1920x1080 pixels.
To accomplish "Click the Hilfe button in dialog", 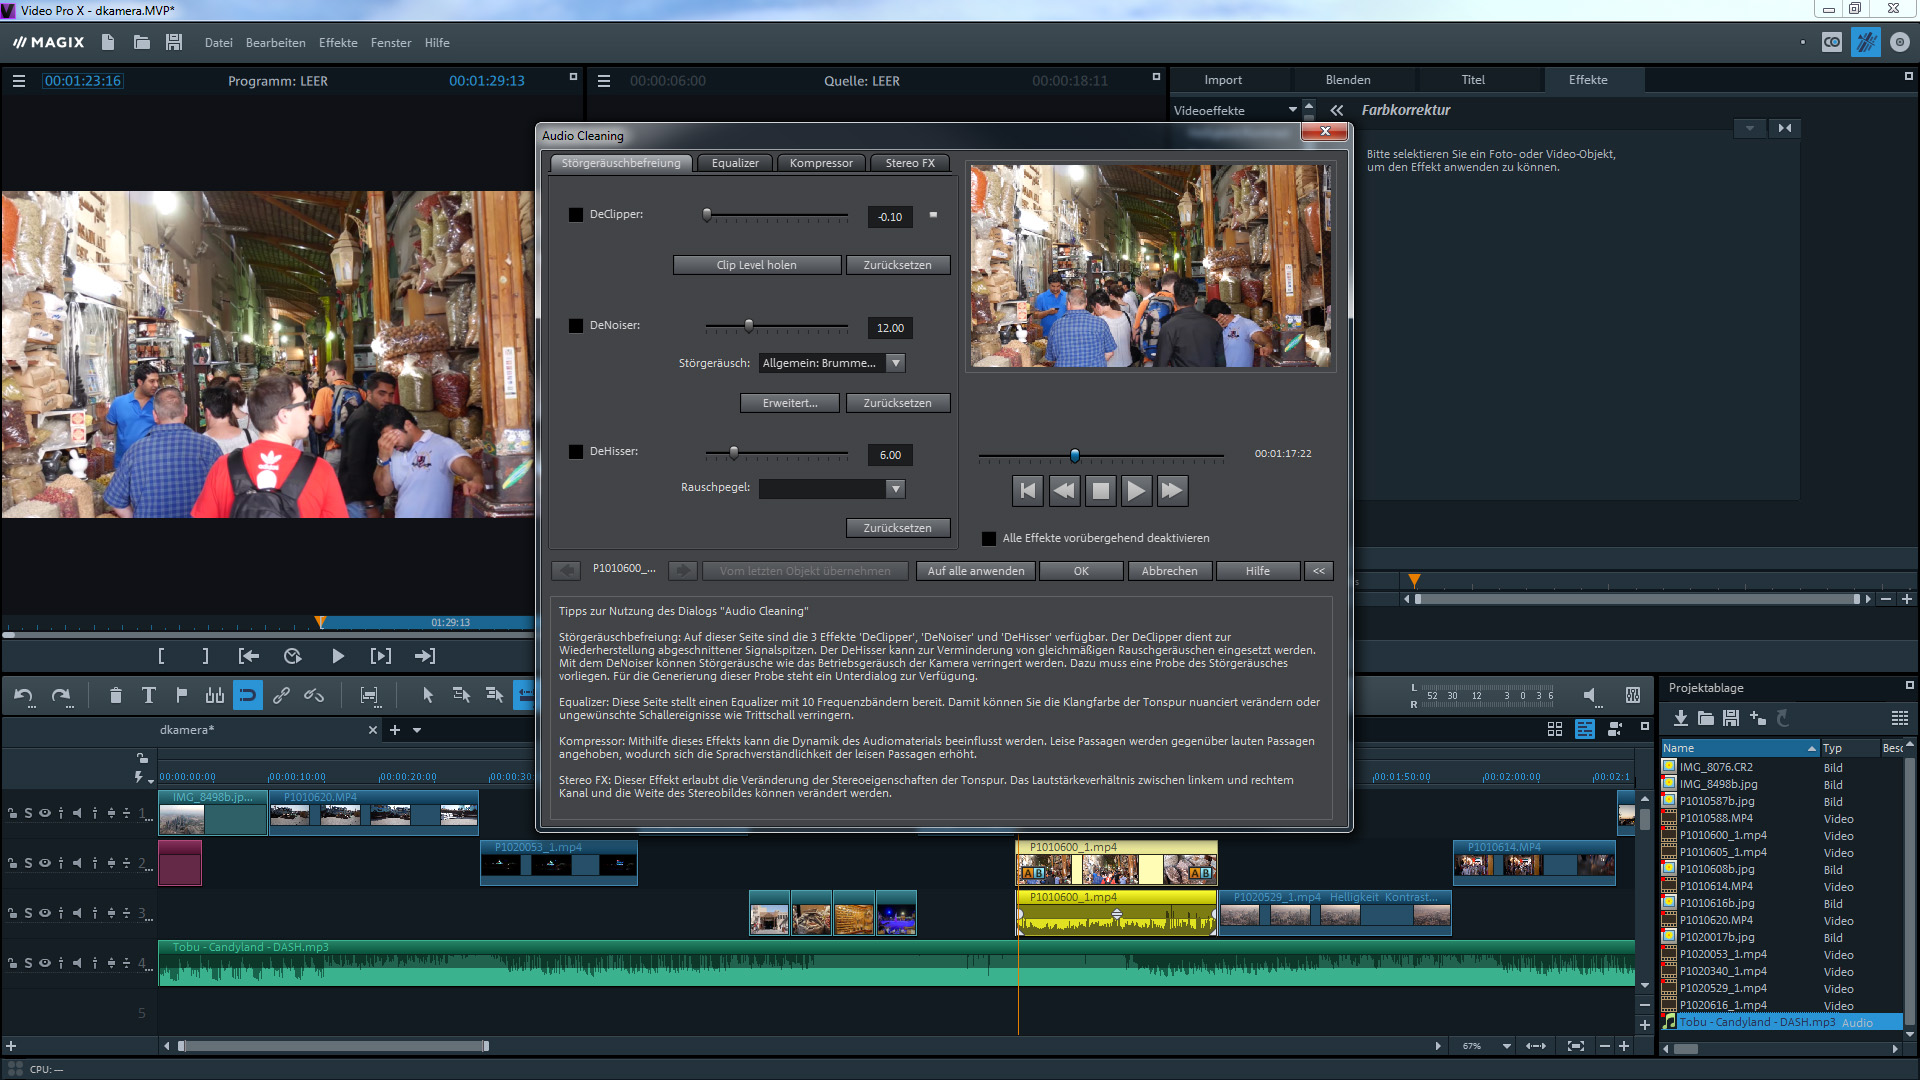I will coord(1258,571).
